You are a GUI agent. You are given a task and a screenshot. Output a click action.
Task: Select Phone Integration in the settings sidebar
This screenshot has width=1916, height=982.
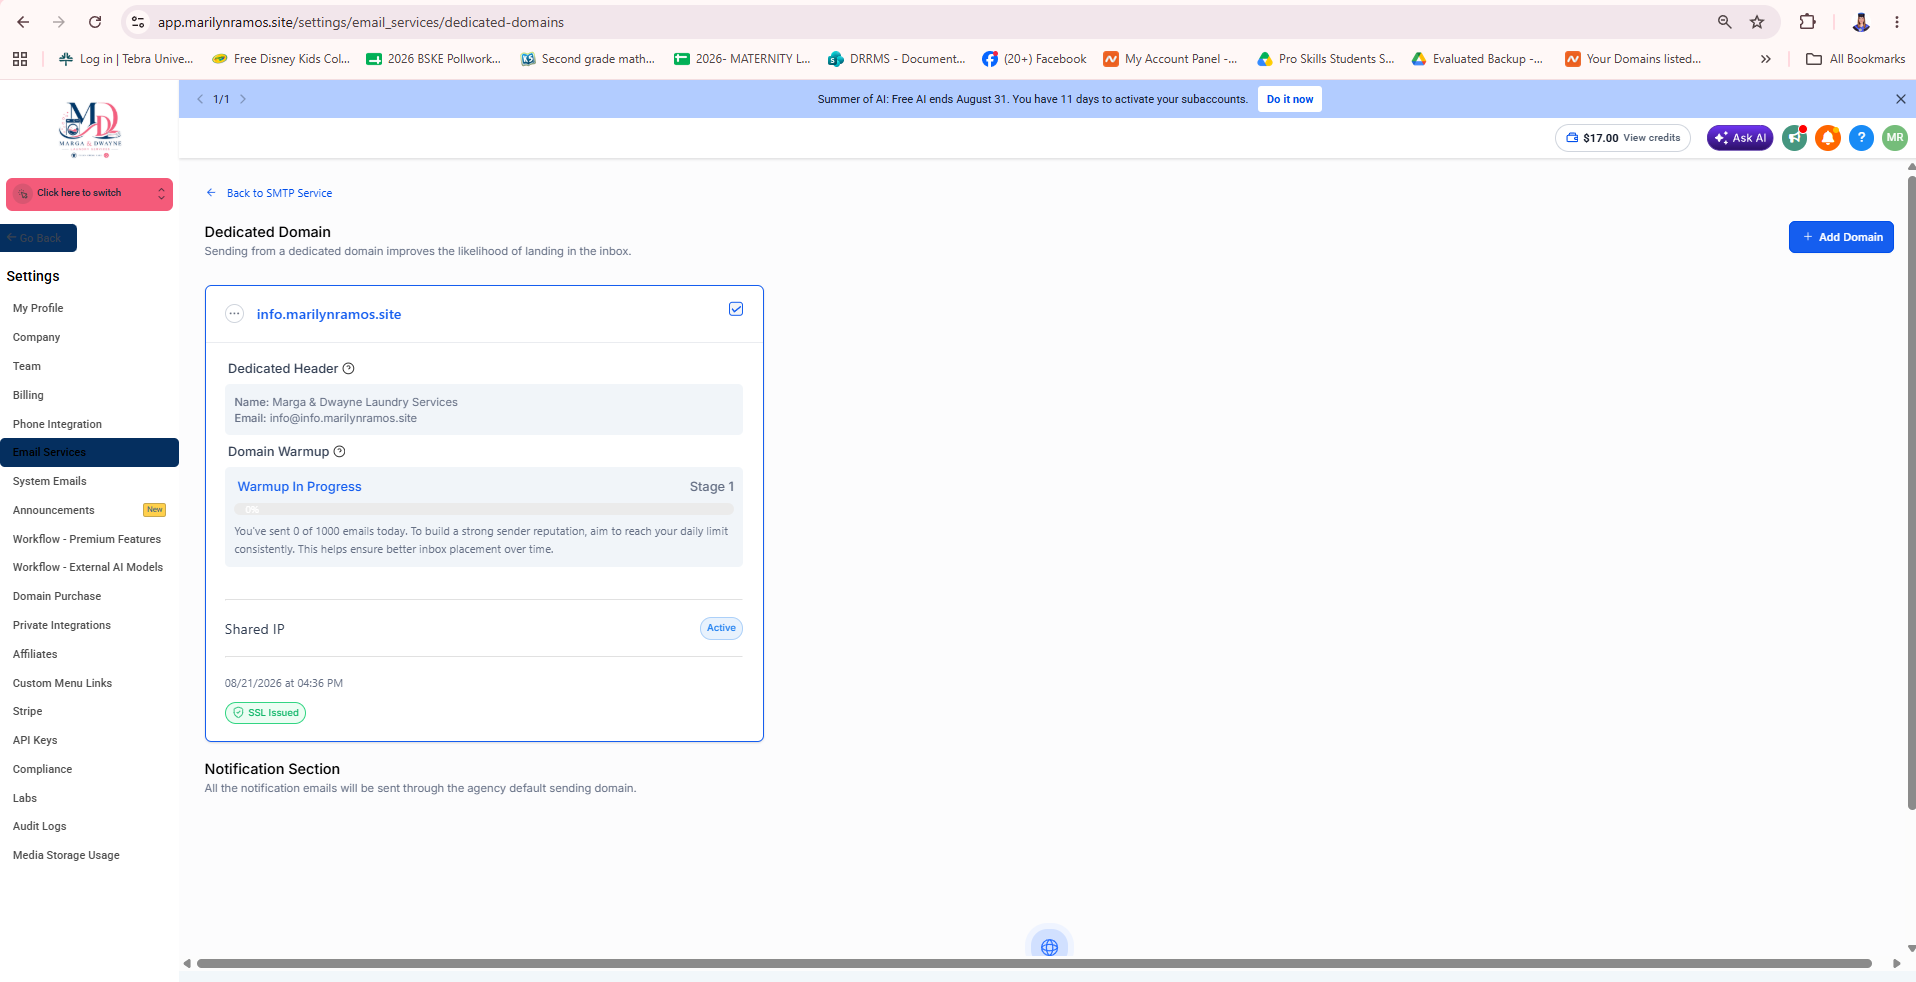click(57, 424)
